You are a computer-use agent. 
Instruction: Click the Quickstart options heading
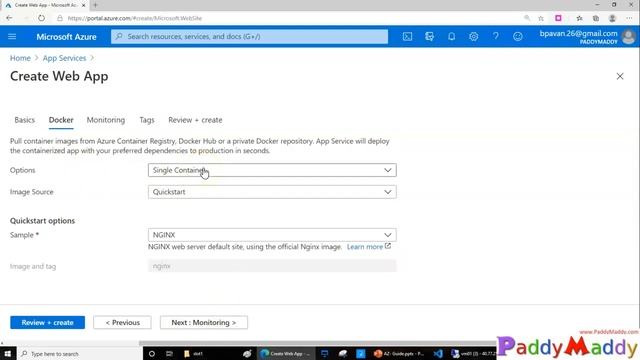42,221
